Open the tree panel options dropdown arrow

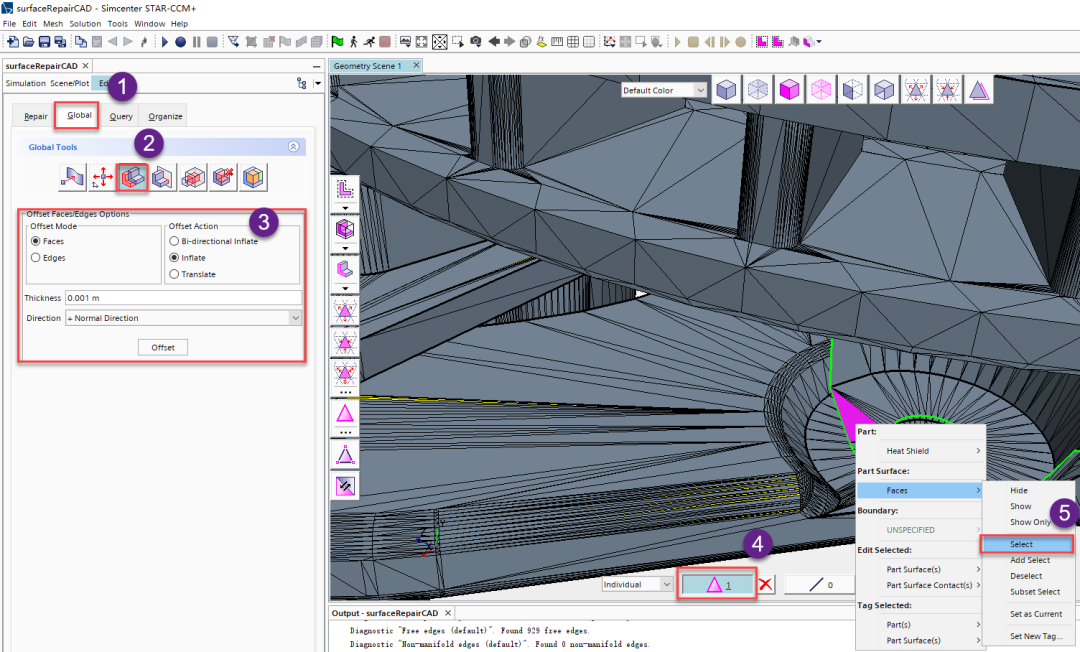pyautogui.click(x=318, y=83)
